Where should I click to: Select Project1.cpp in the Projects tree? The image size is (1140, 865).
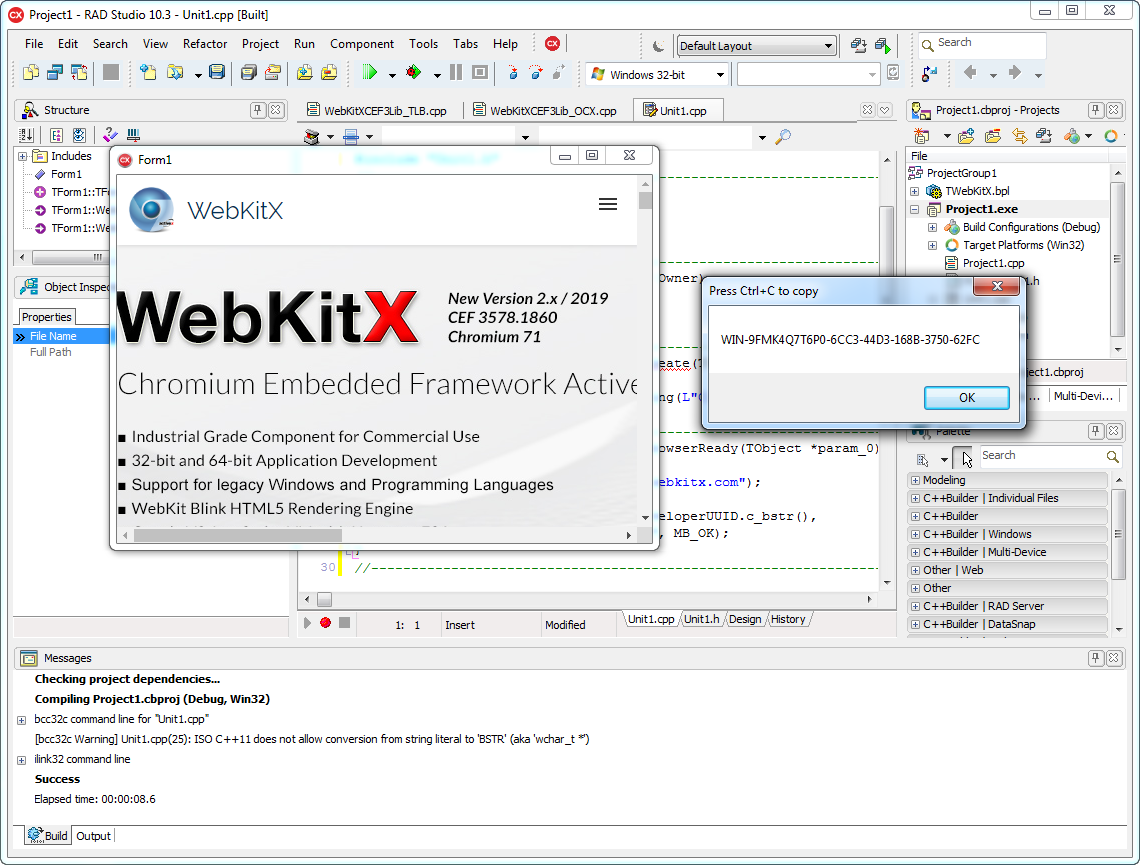pyautogui.click(x=993, y=263)
